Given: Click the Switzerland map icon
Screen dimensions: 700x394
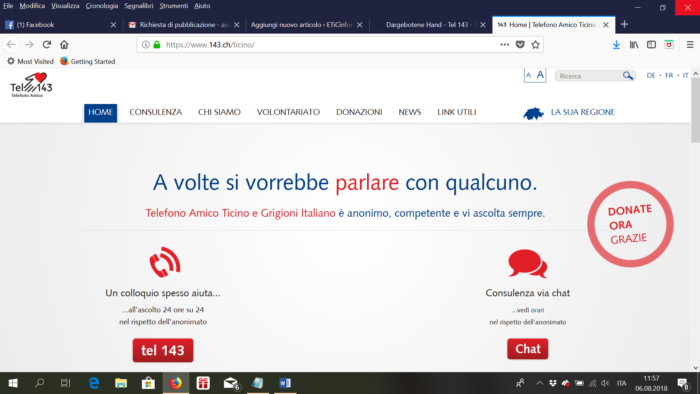Looking at the screenshot, I should pyautogui.click(x=533, y=113).
